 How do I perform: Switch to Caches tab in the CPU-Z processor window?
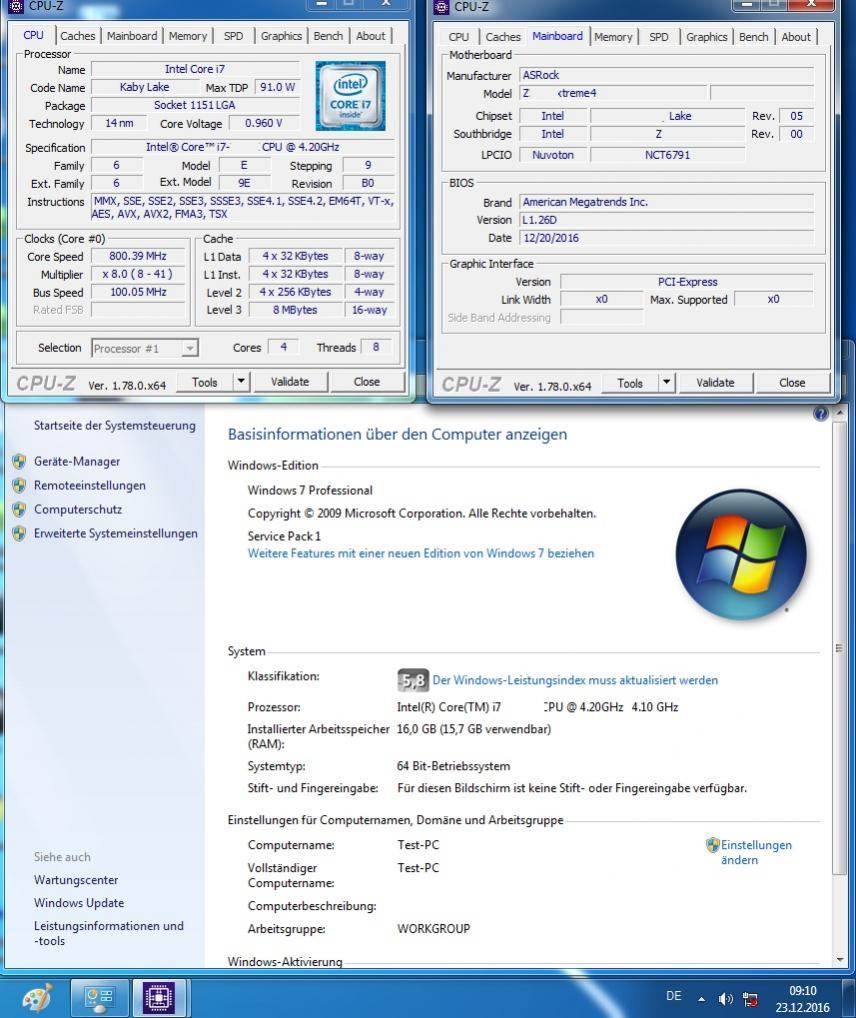click(x=77, y=36)
